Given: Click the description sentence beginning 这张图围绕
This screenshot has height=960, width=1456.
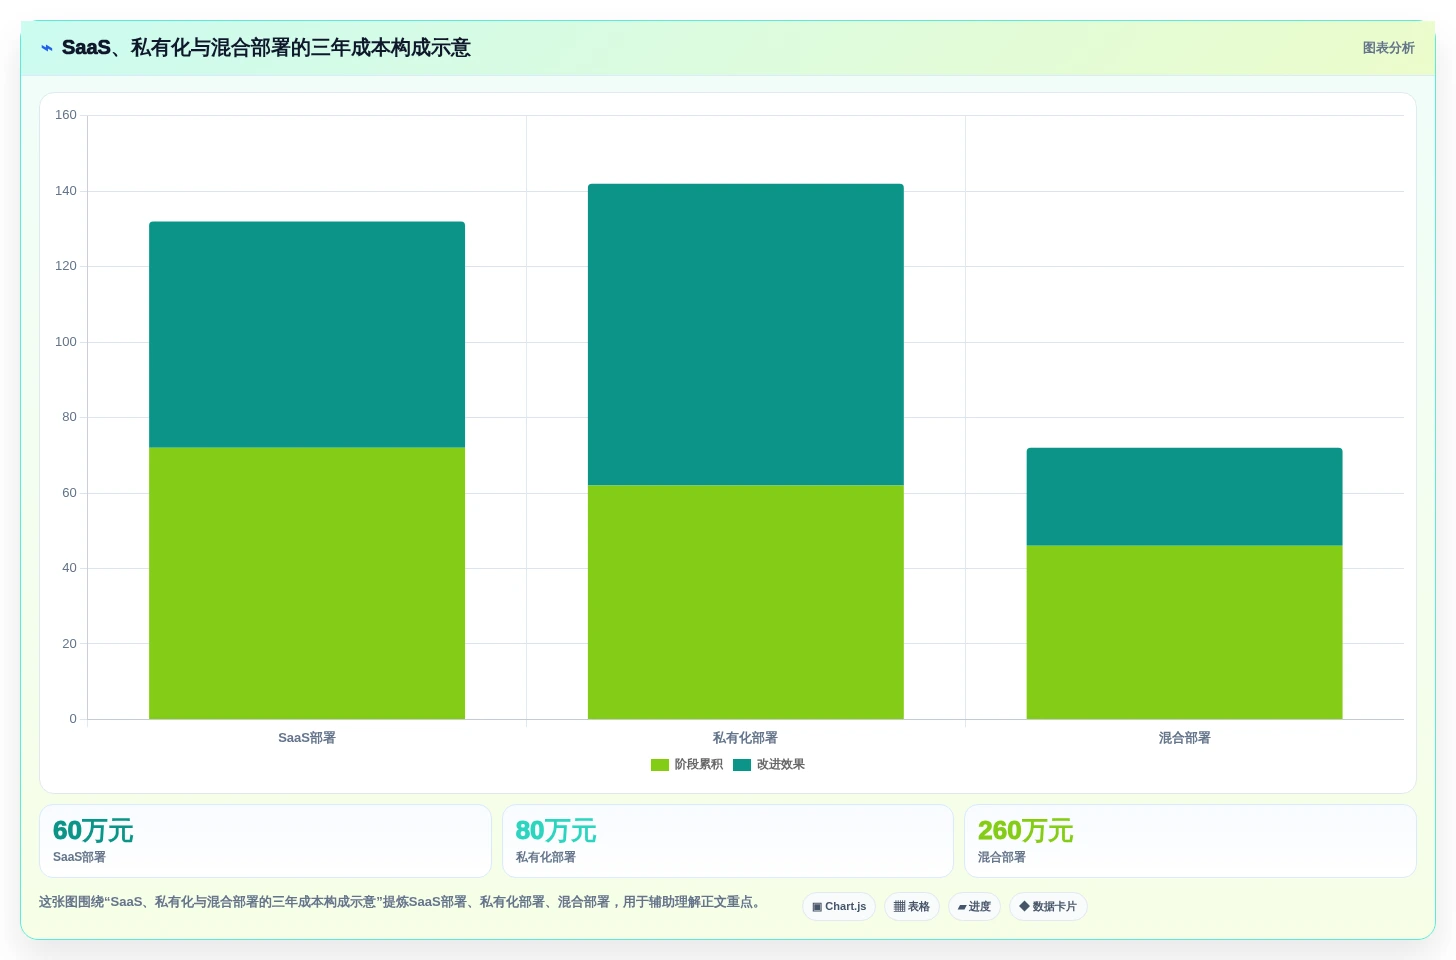Looking at the screenshot, I should coord(402,902).
